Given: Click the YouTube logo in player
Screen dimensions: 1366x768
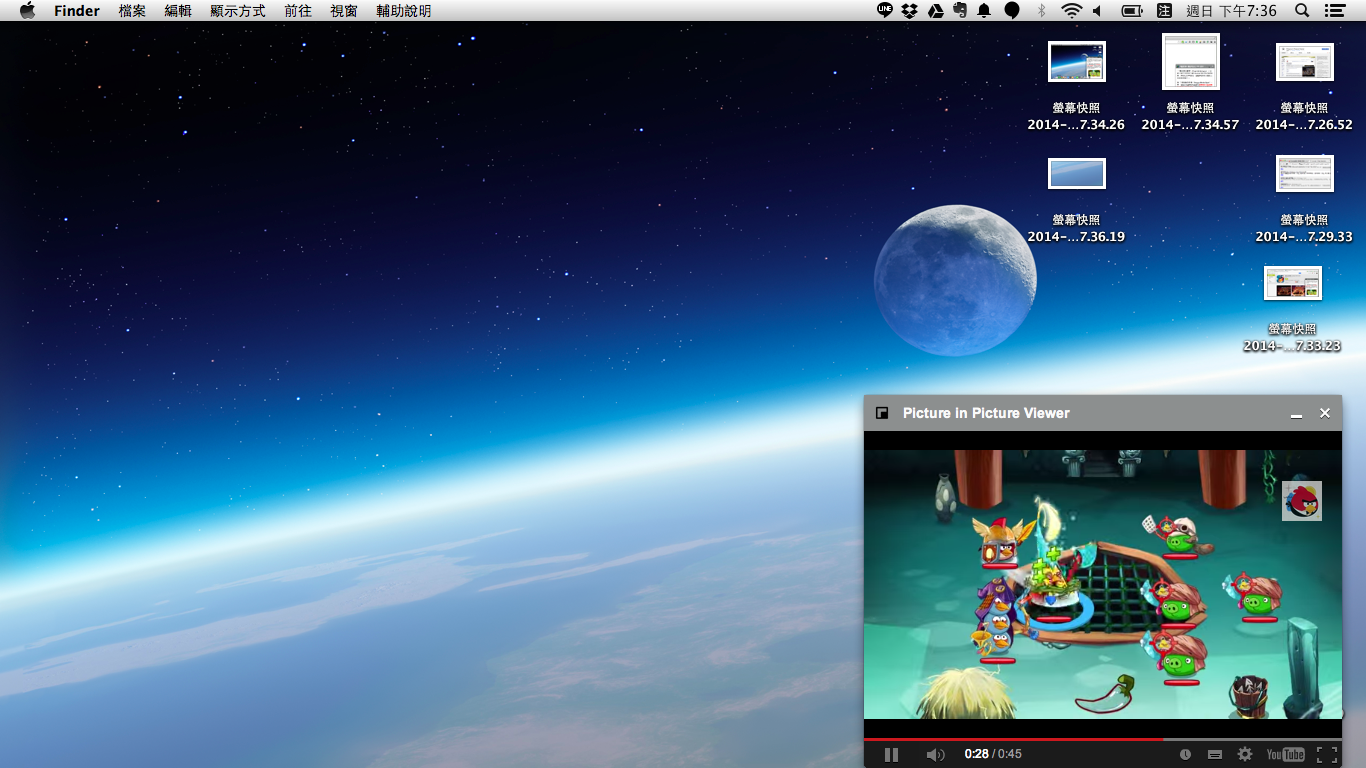Looking at the screenshot, I should pos(1285,755).
